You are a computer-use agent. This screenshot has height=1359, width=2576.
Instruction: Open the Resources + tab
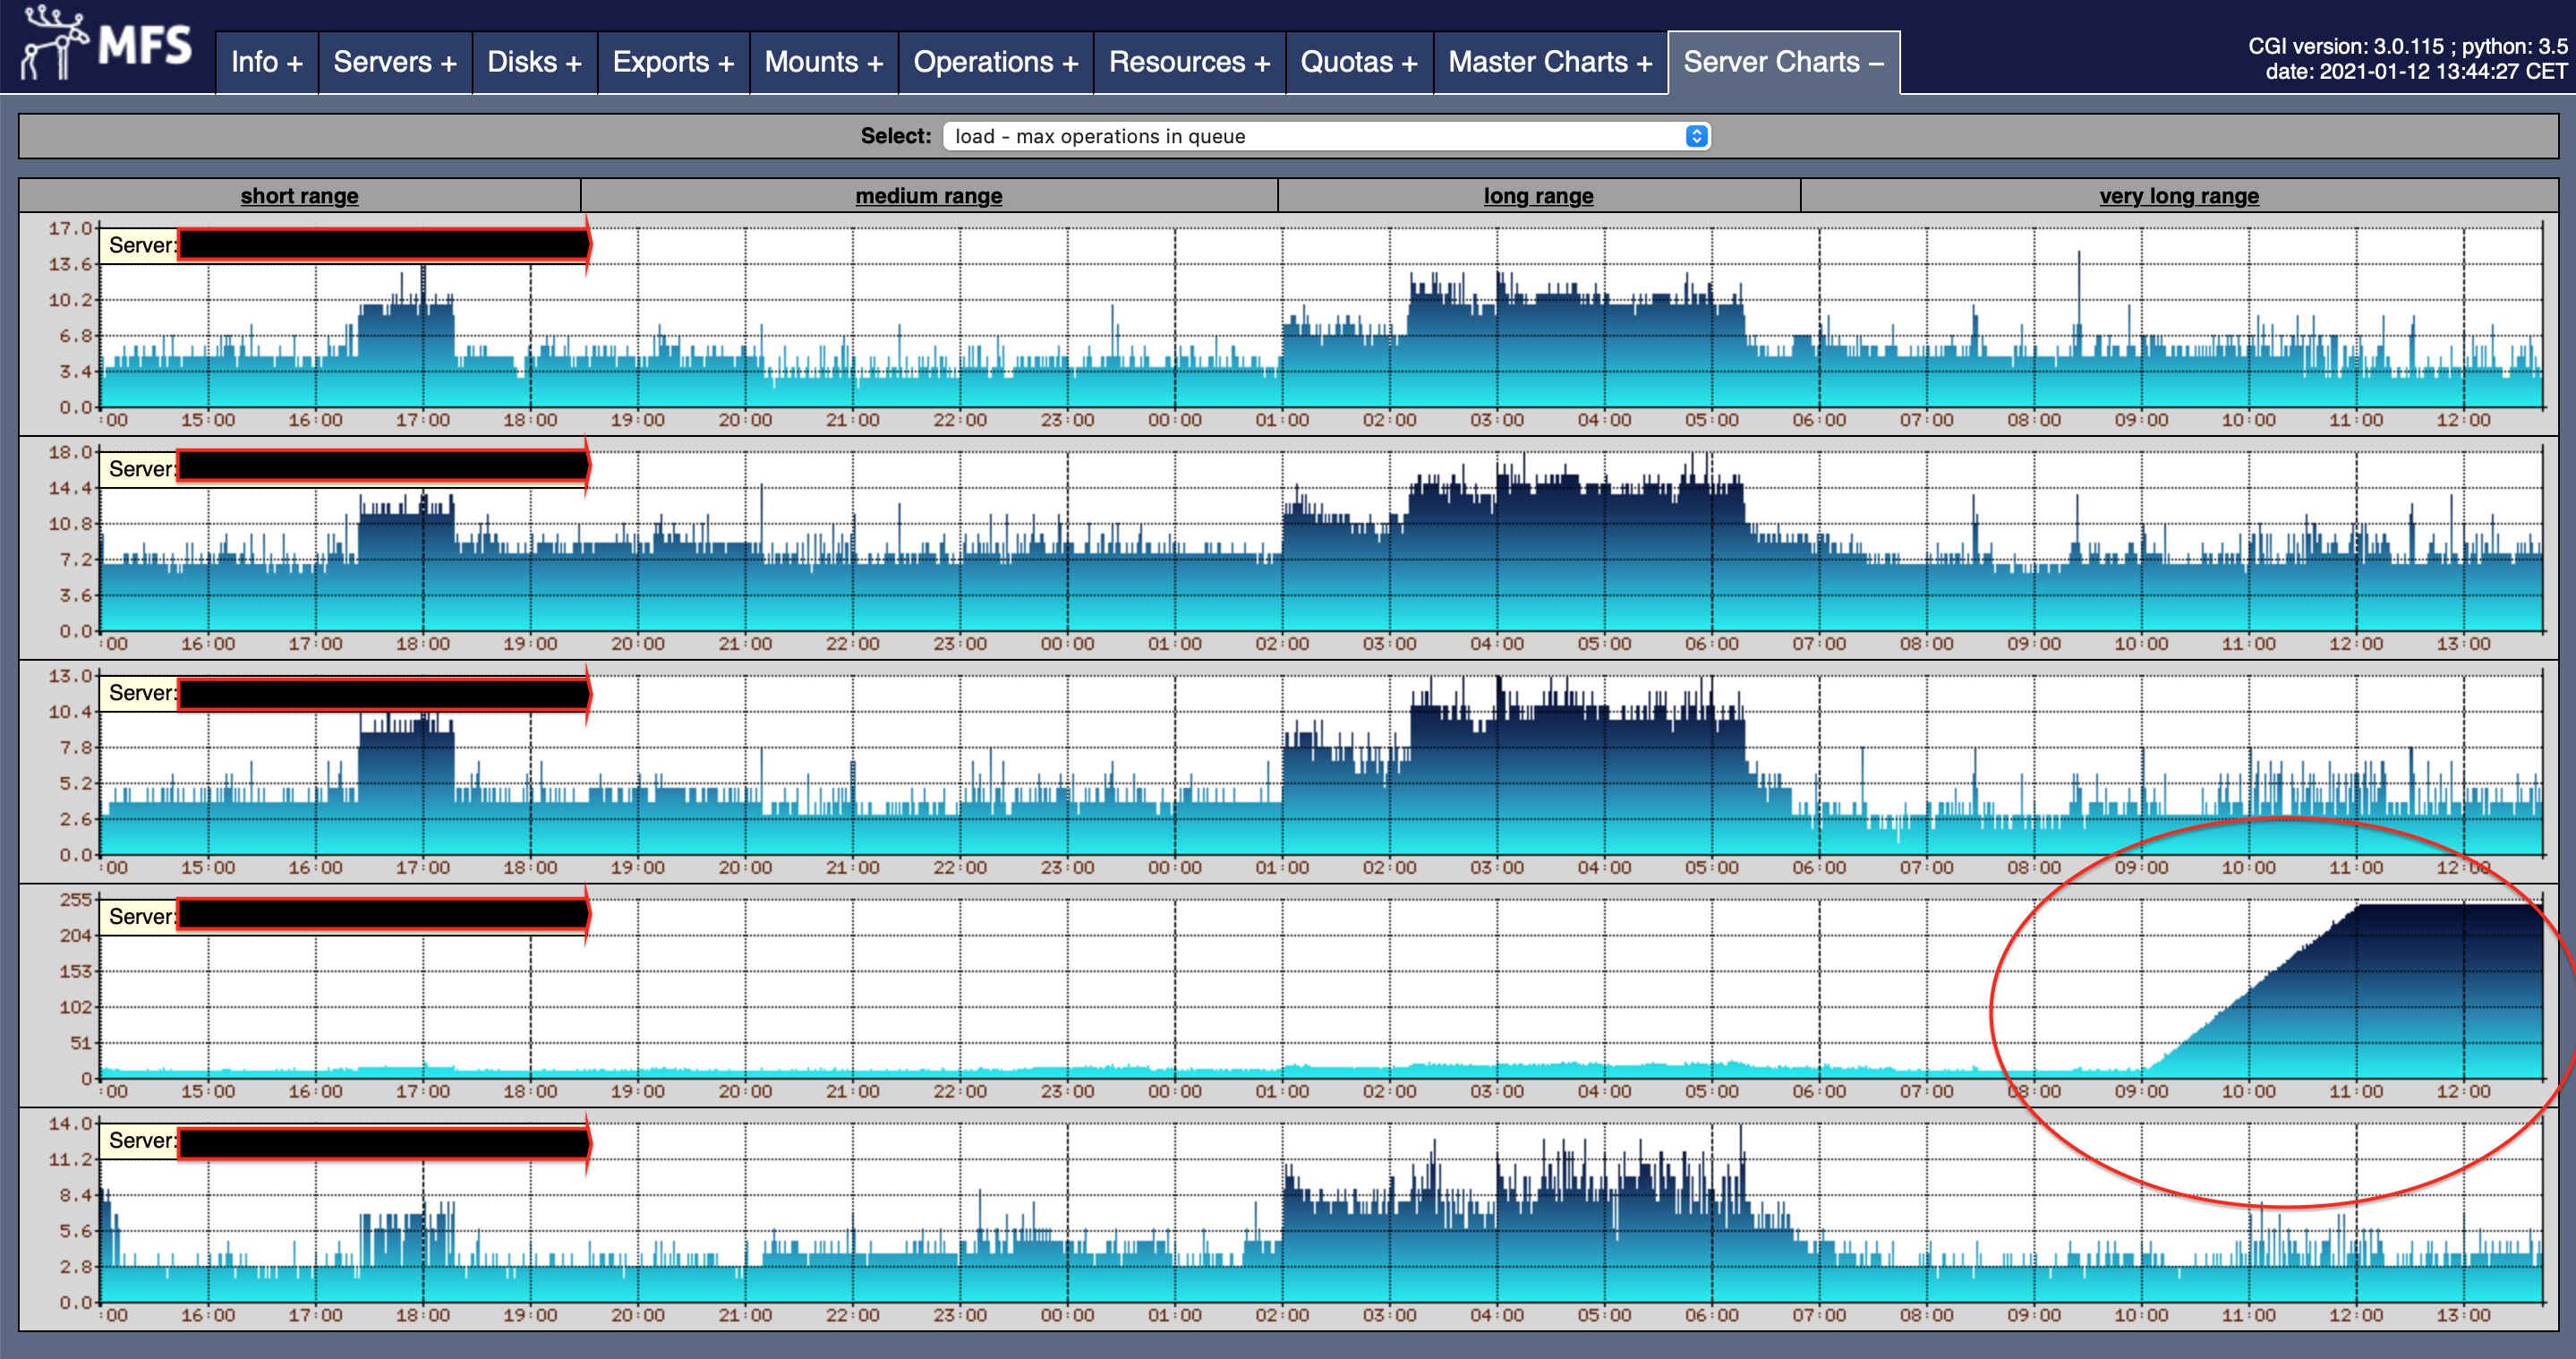coord(1189,63)
